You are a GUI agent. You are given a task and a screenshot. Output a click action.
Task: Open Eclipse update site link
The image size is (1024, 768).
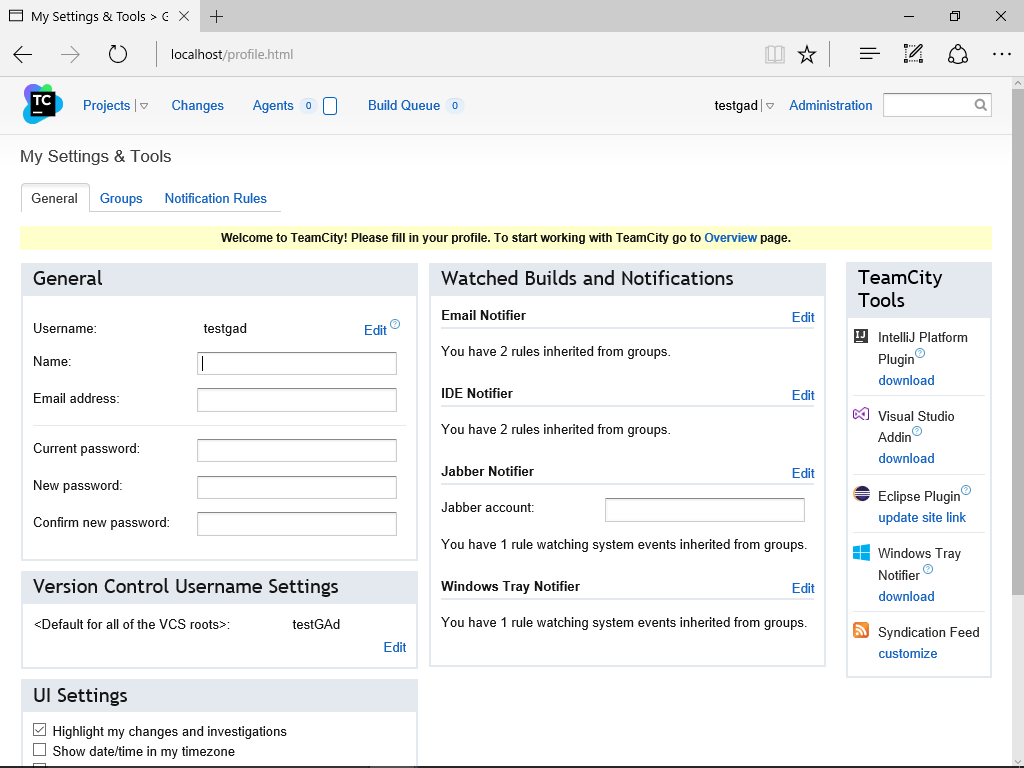click(921, 517)
